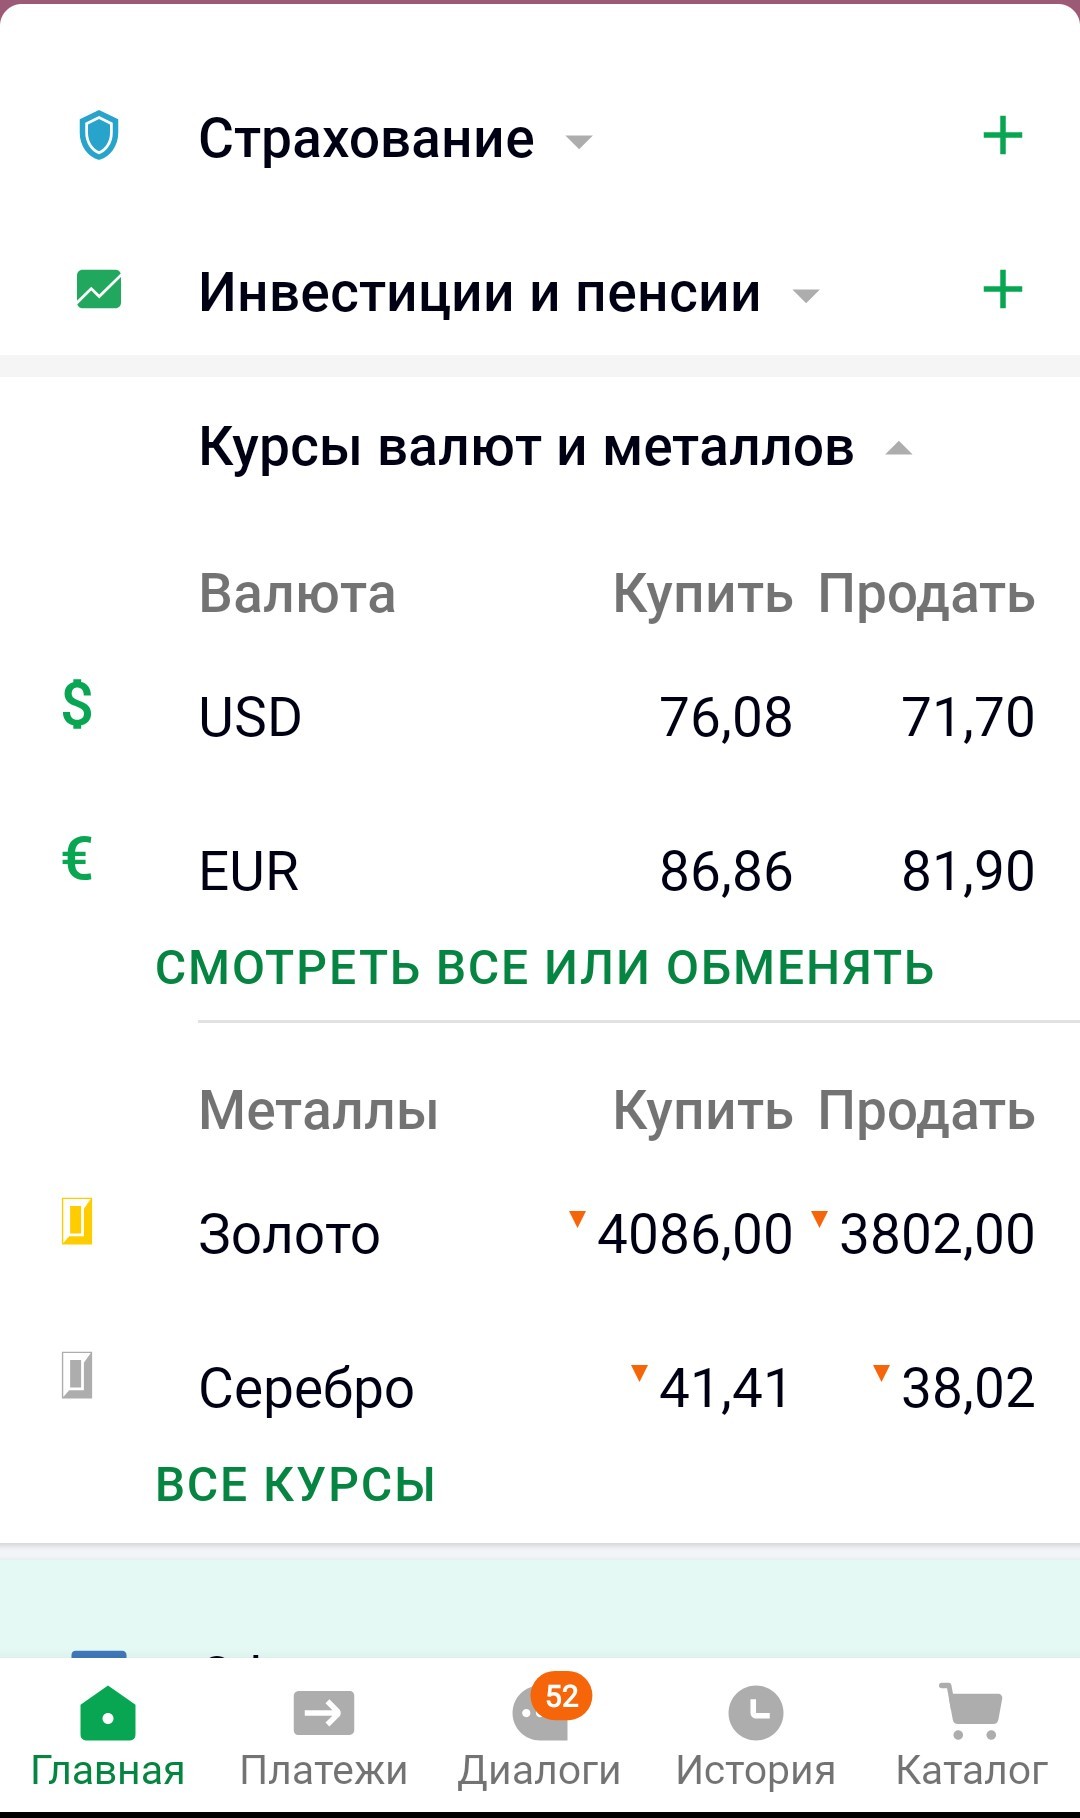Select the Главная home tab
The image size is (1080, 1818).
(x=108, y=1738)
